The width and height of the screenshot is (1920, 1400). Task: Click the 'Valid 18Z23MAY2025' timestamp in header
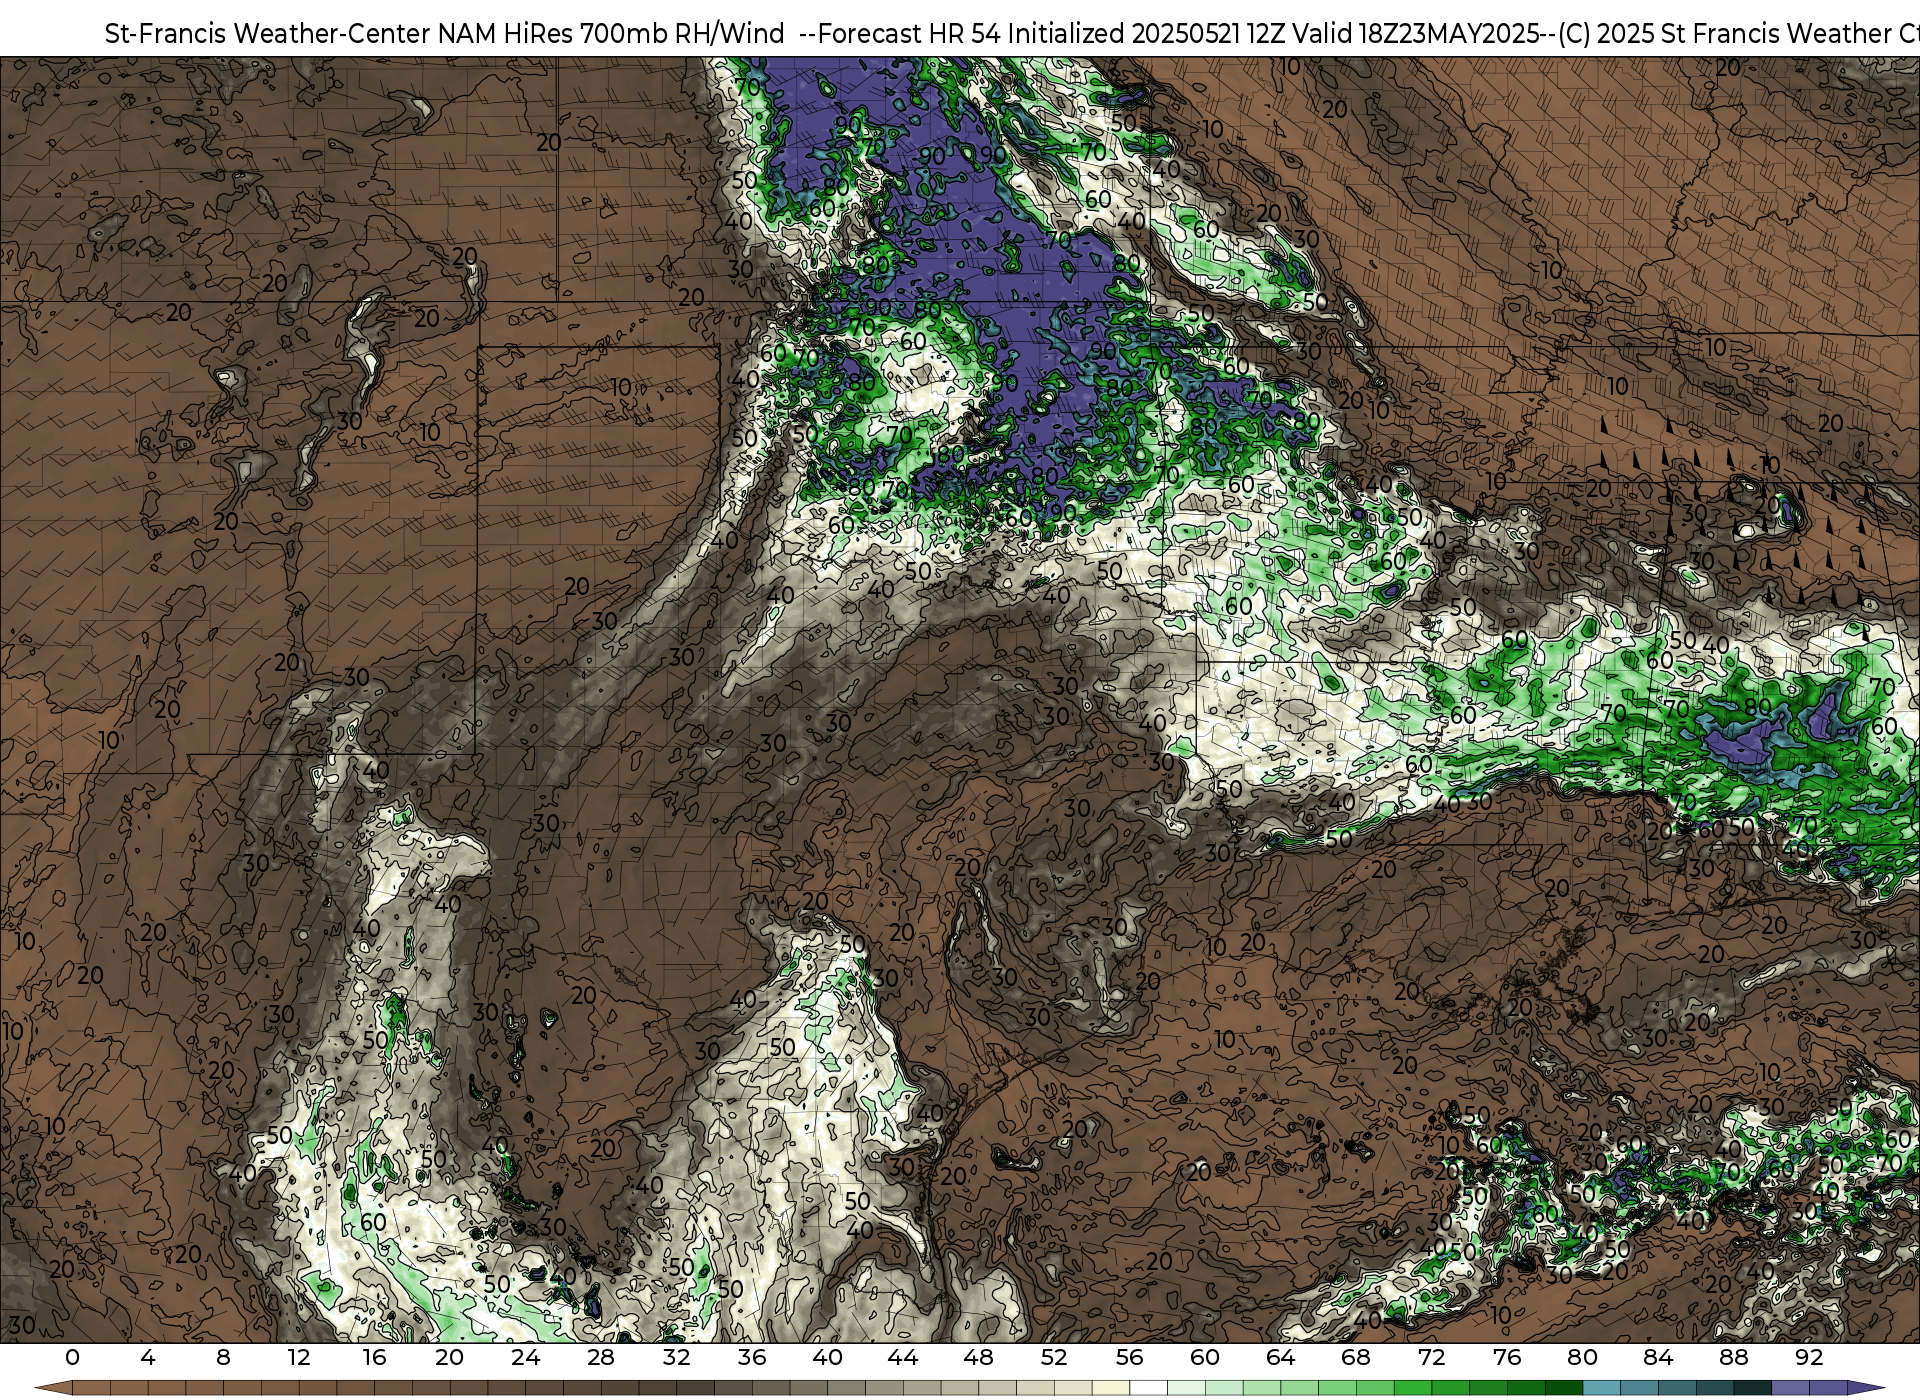tap(1416, 33)
